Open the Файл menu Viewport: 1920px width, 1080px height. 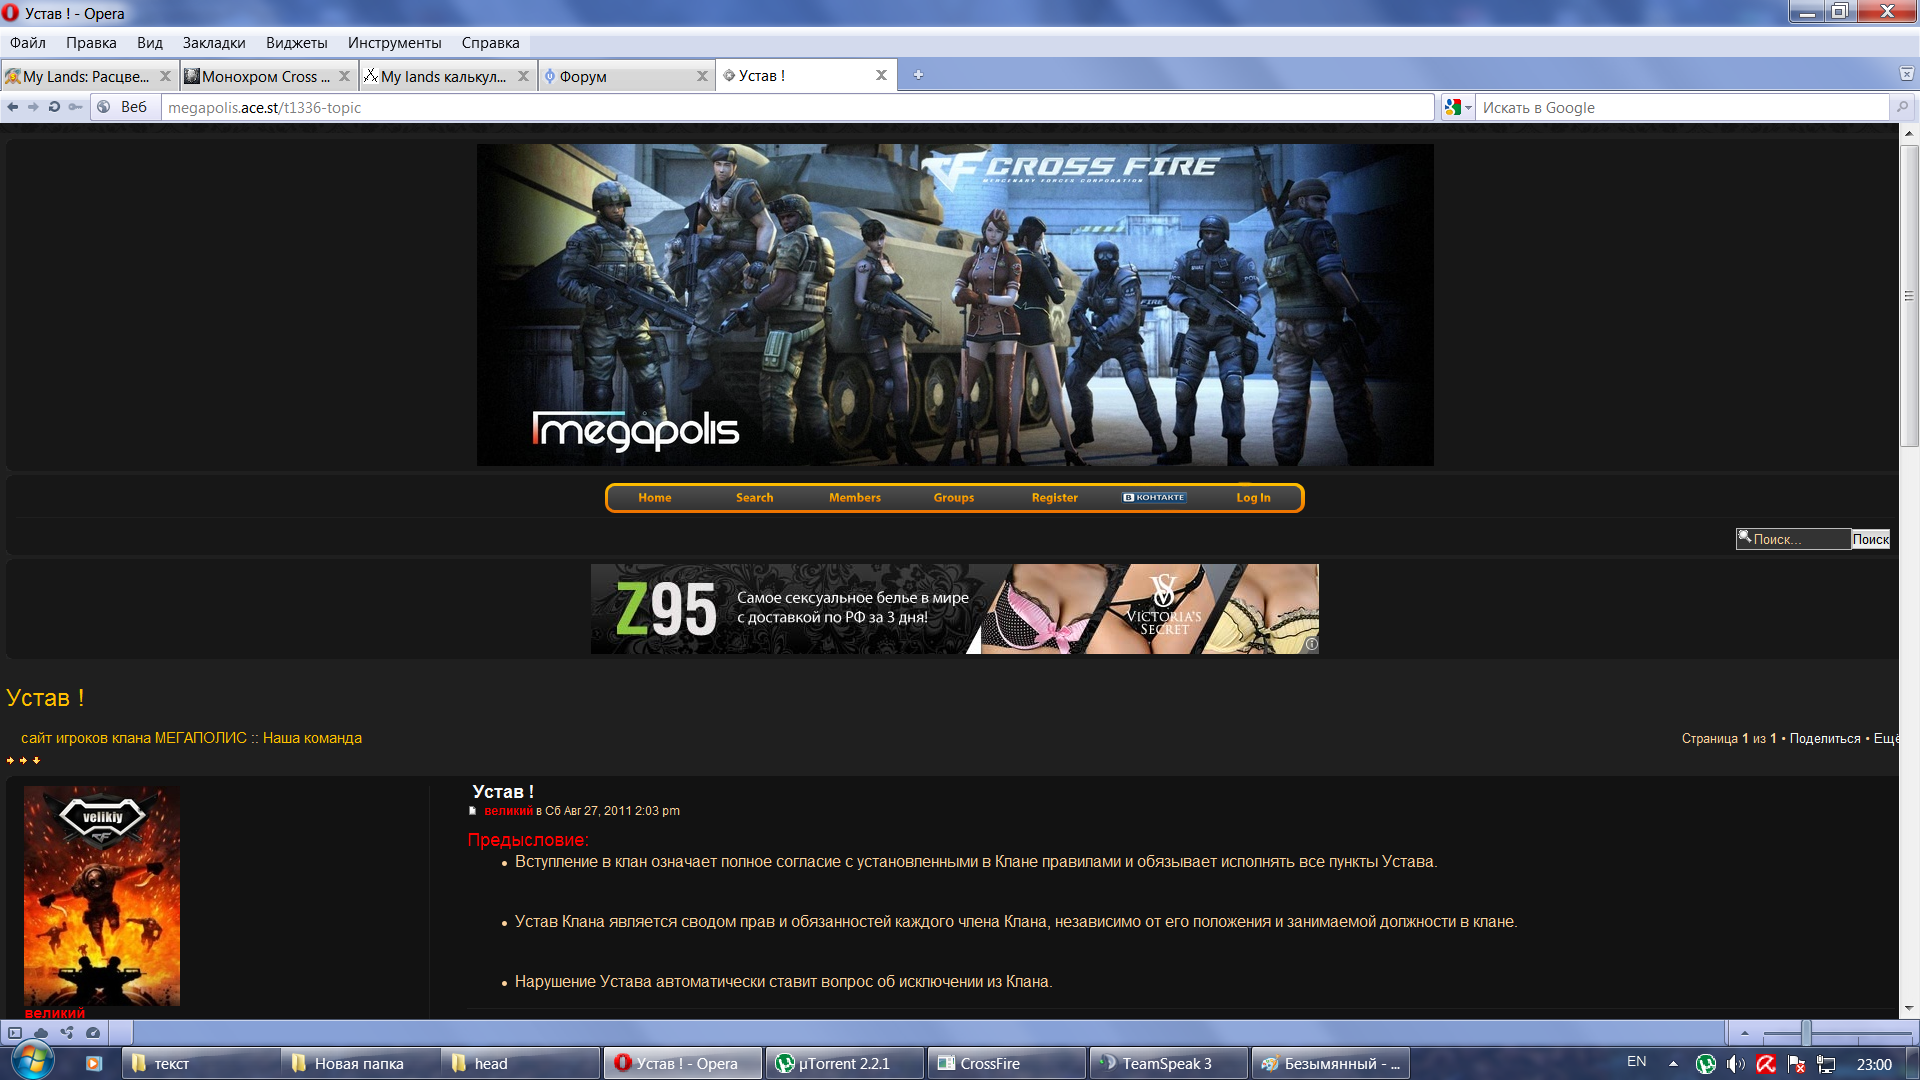pos(28,43)
